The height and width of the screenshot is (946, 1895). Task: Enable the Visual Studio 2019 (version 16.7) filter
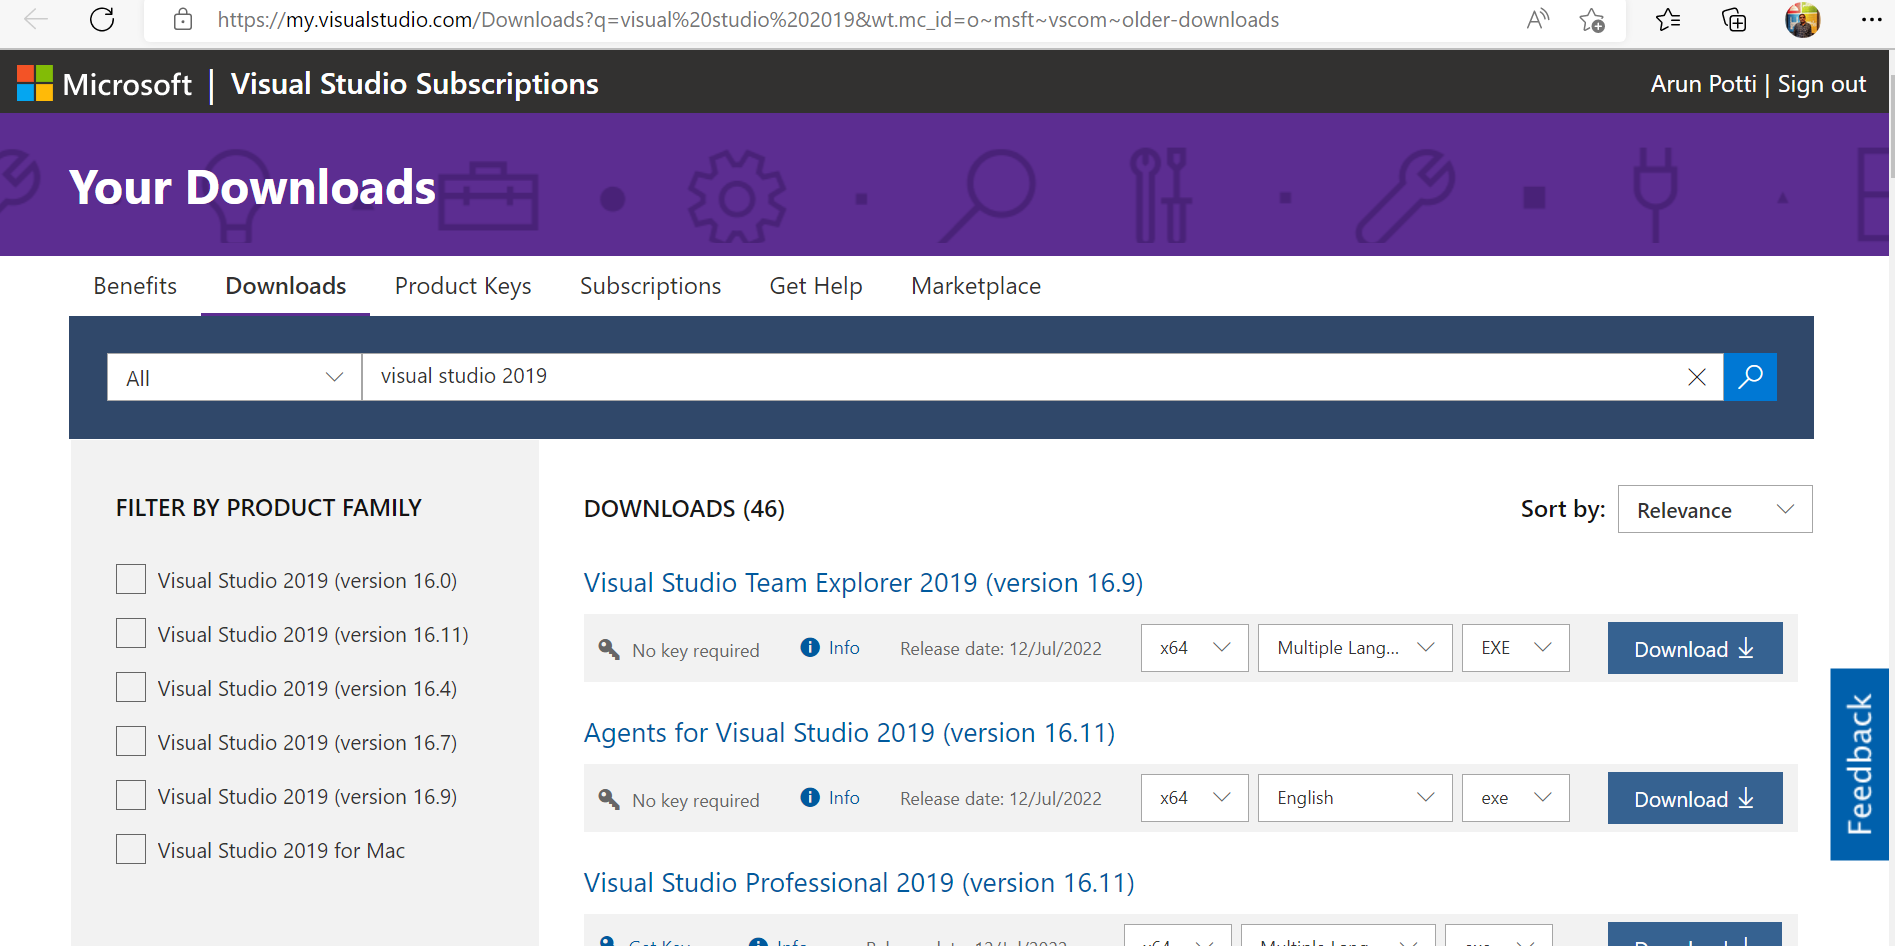click(130, 741)
